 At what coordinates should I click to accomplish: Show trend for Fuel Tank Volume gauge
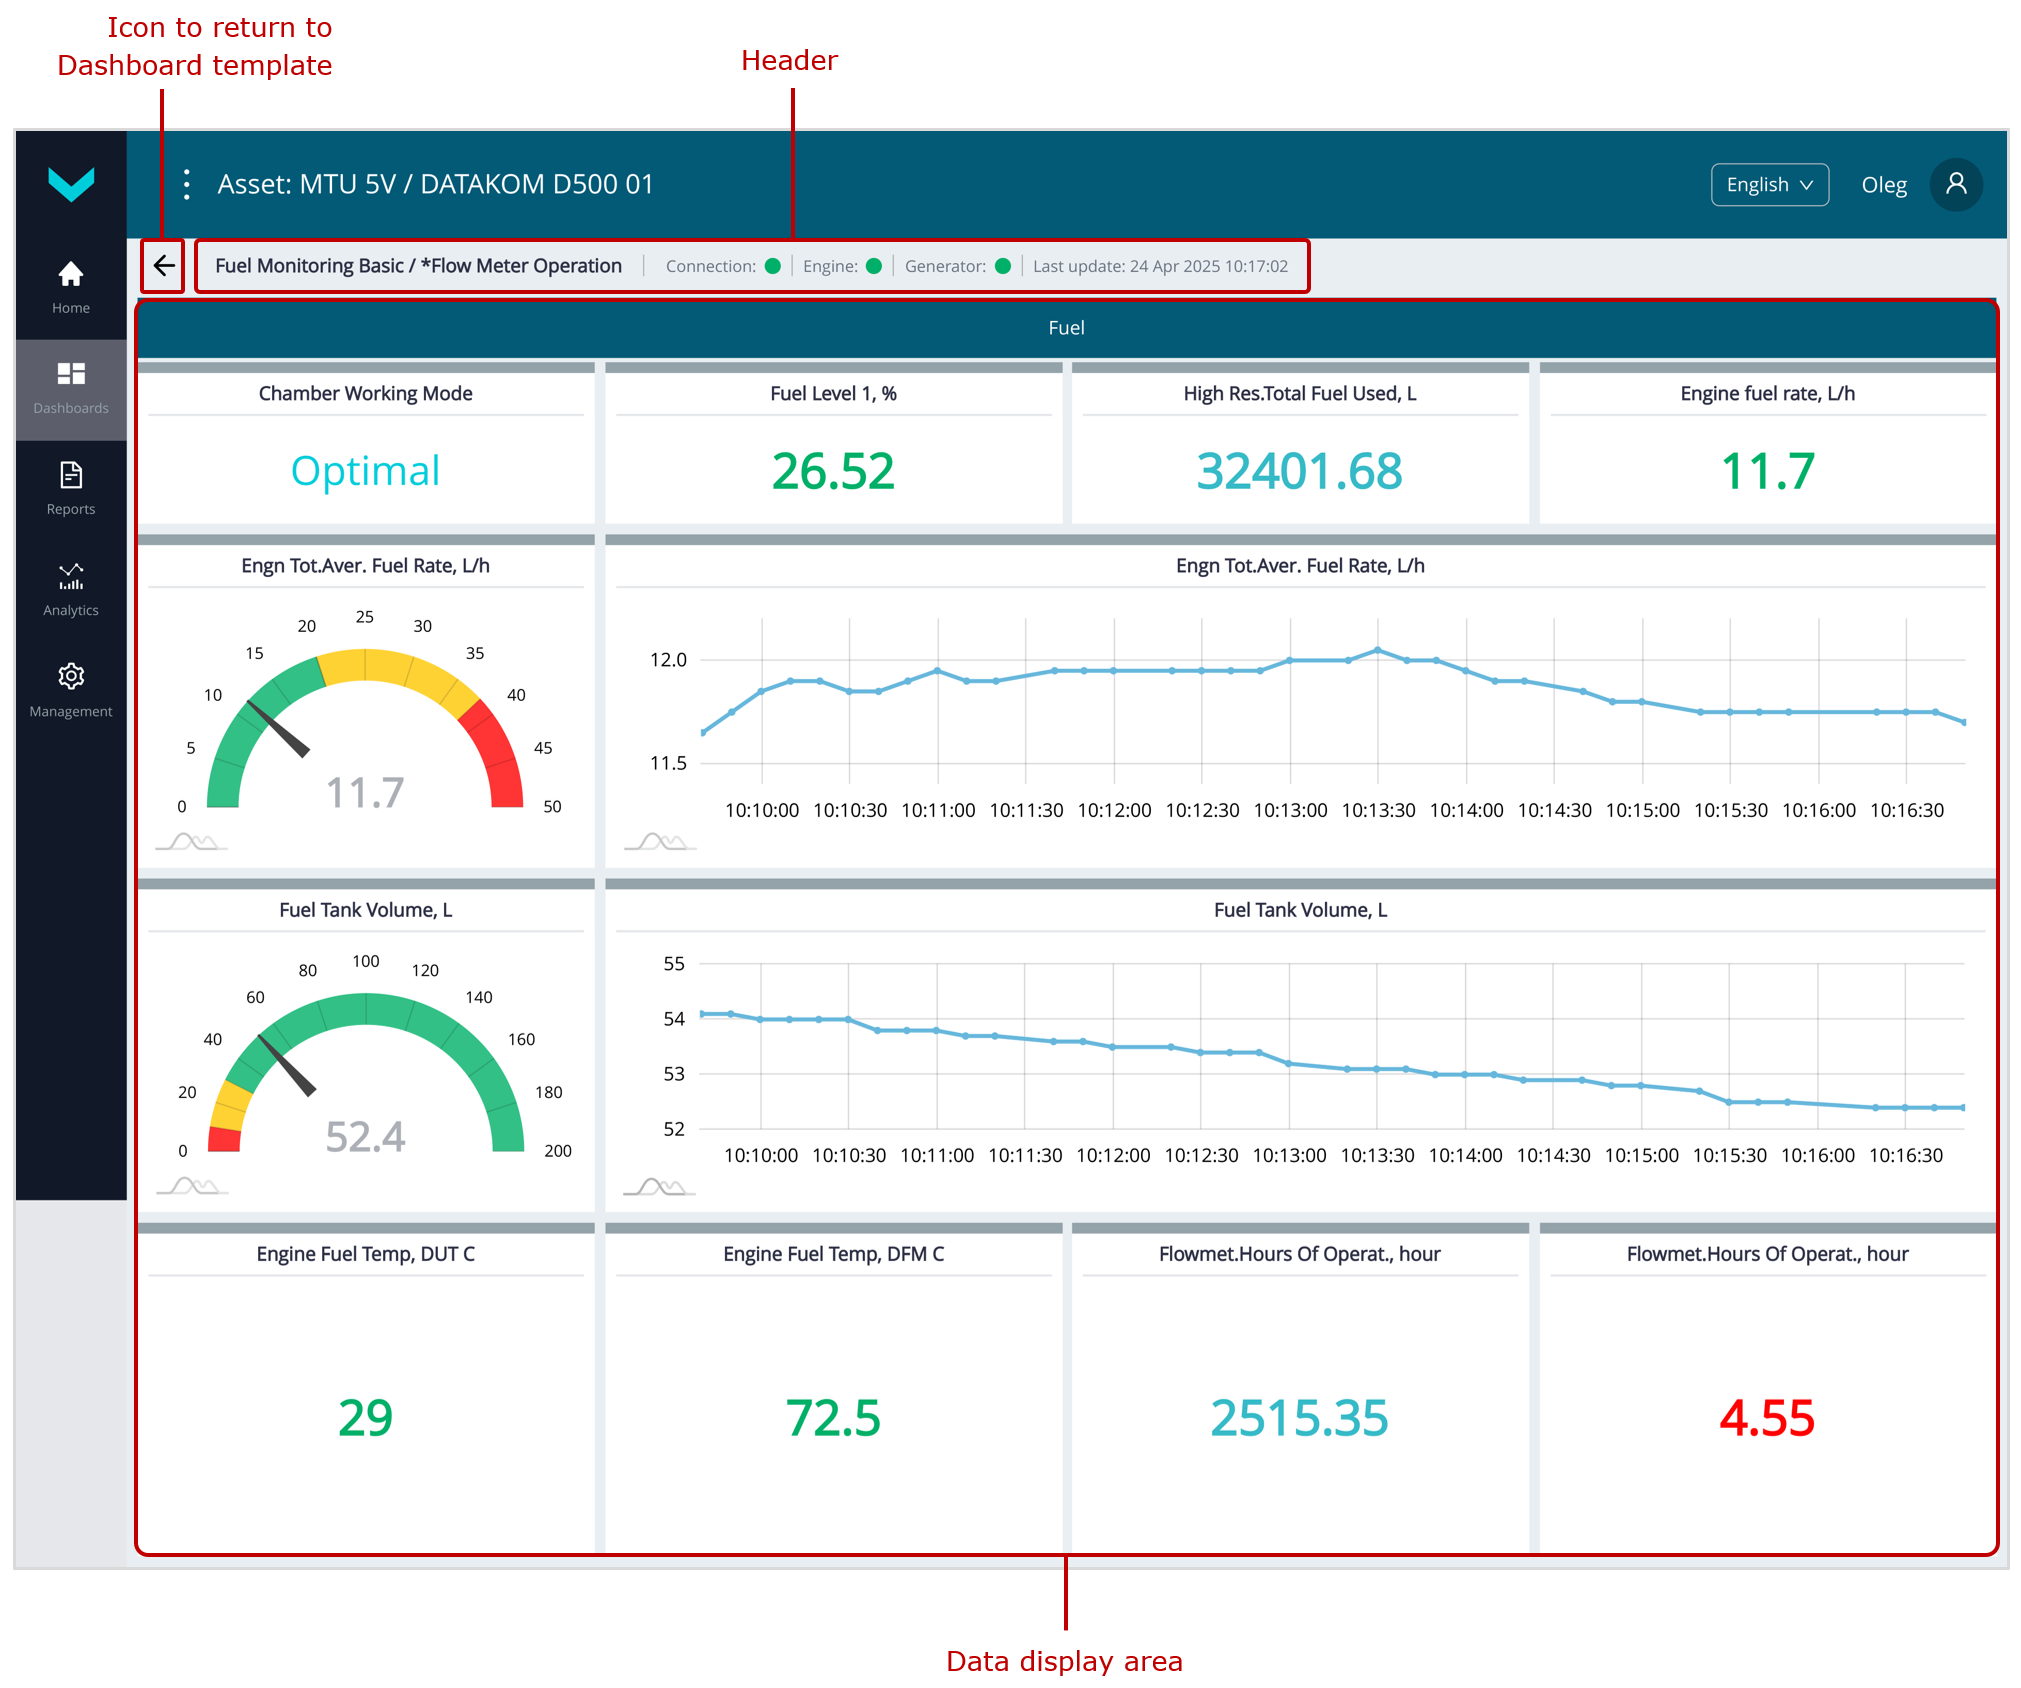[189, 1187]
